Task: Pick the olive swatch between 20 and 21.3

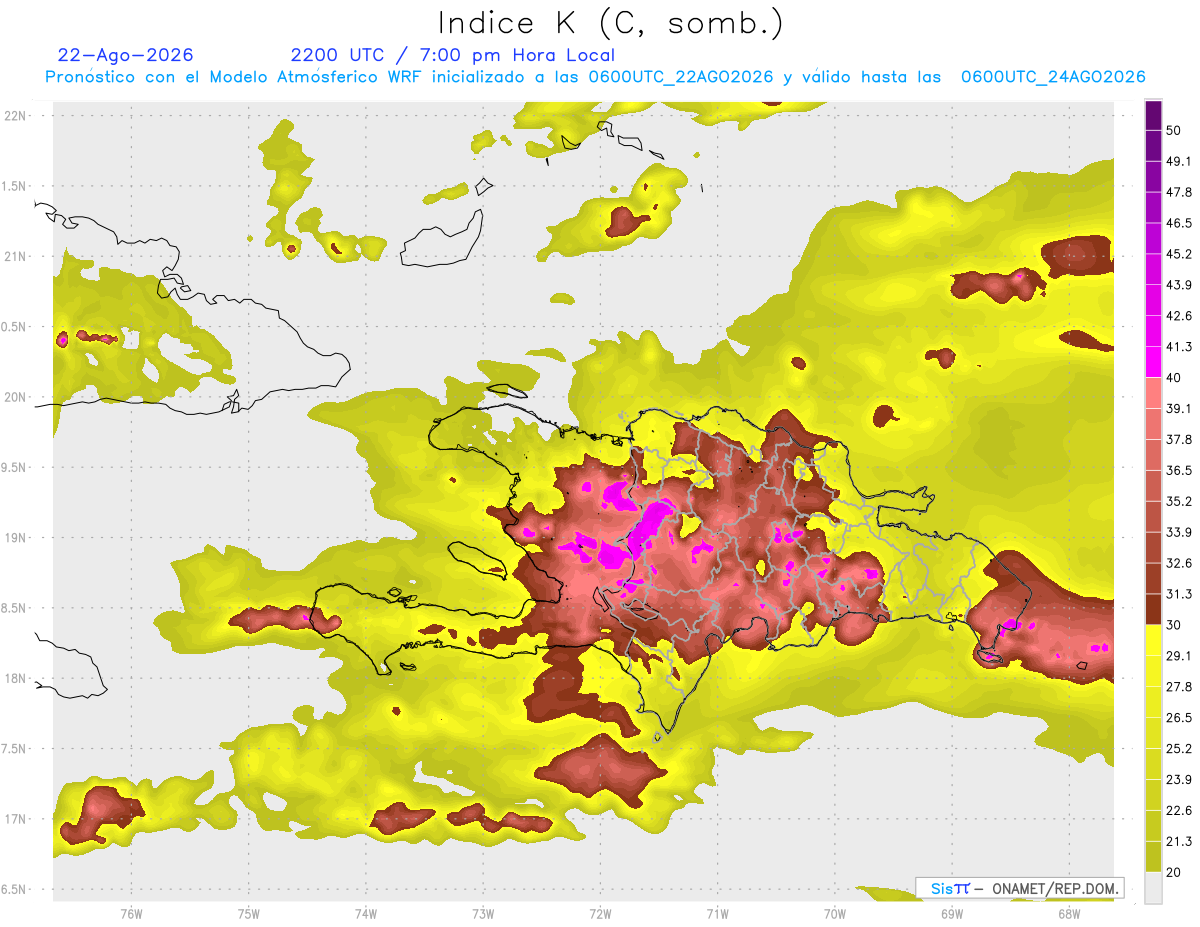Action: 1153,857
